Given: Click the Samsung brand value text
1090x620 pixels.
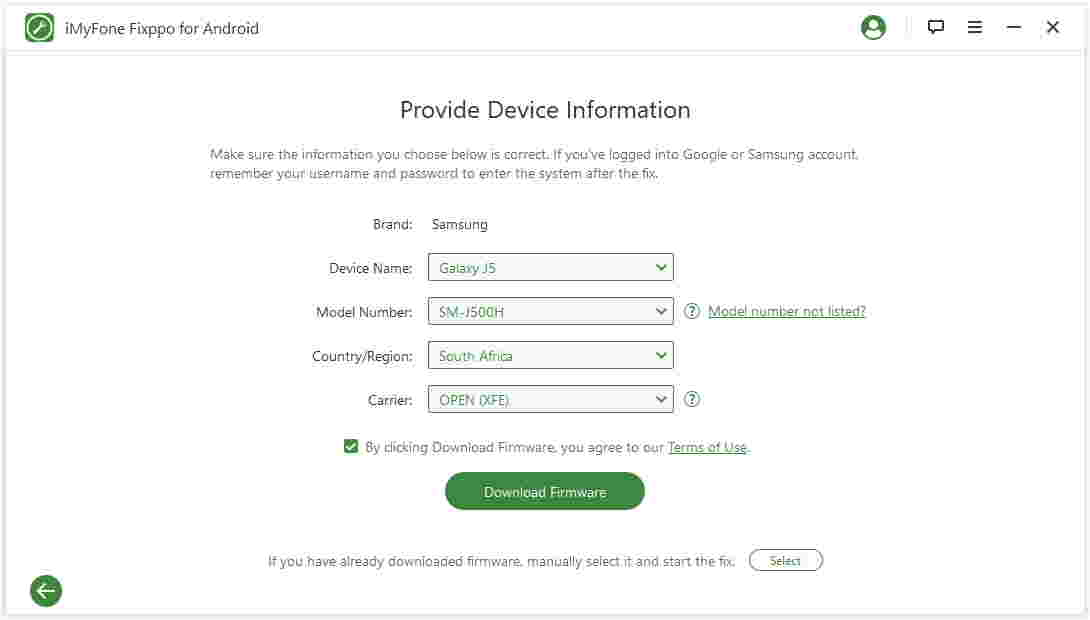Looking at the screenshot, I should pos(460,225).
